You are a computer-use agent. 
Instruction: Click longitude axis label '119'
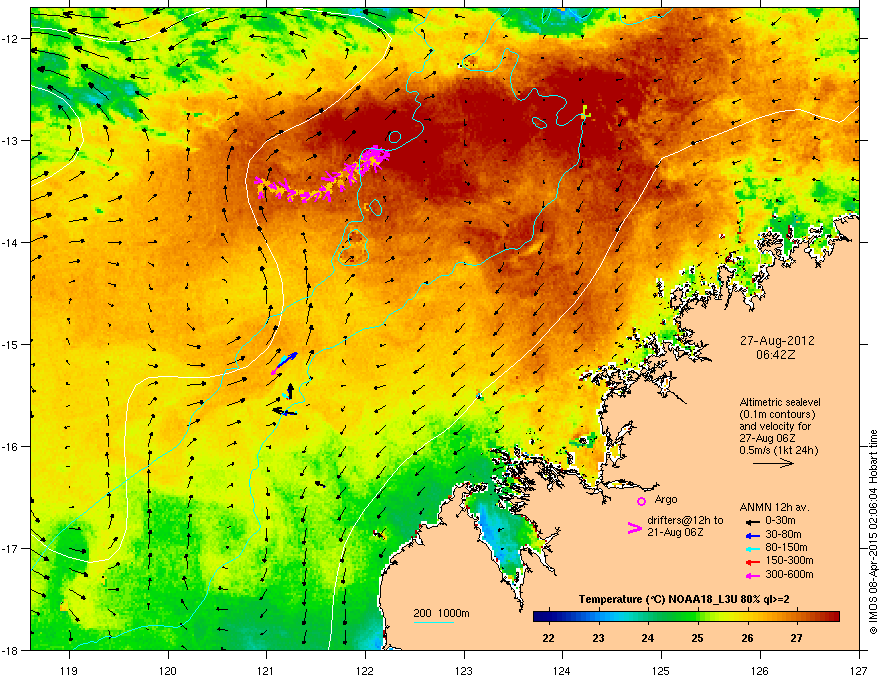pos(69,670)
